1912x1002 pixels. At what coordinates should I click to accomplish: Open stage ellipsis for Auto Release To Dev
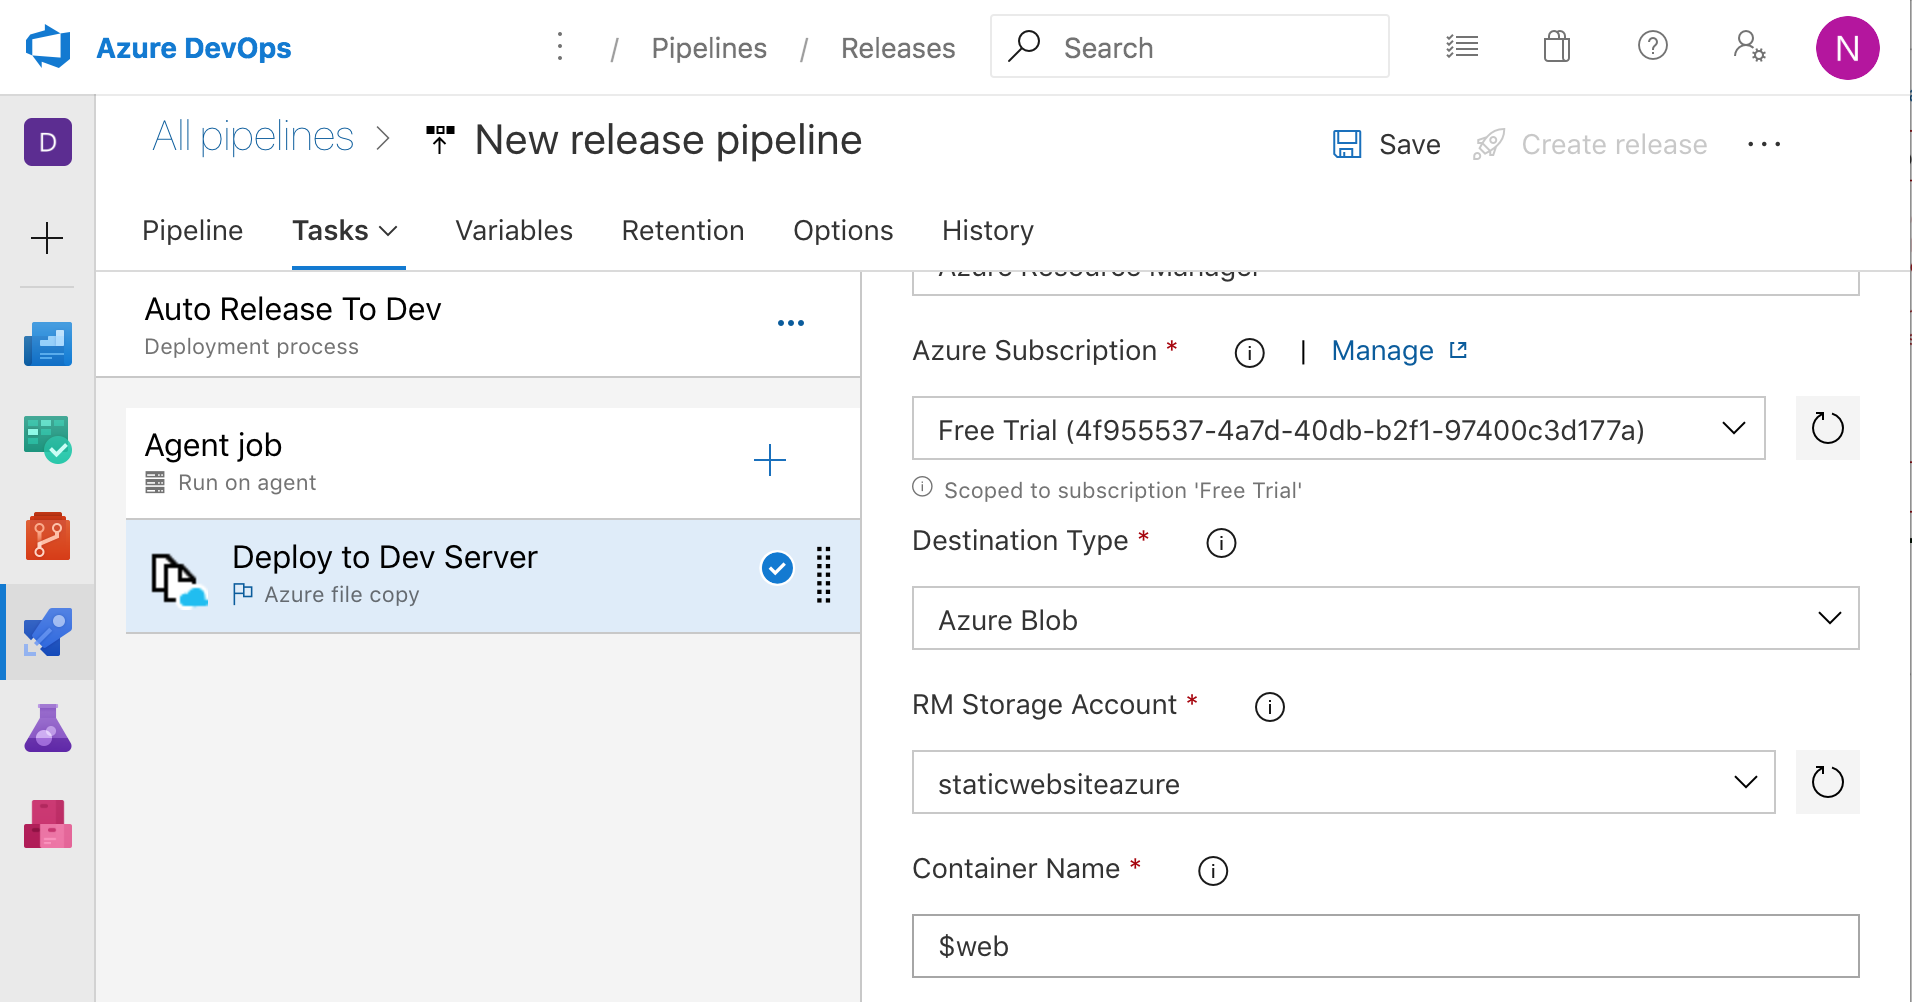pyautogui.click(x=791, y=323)
